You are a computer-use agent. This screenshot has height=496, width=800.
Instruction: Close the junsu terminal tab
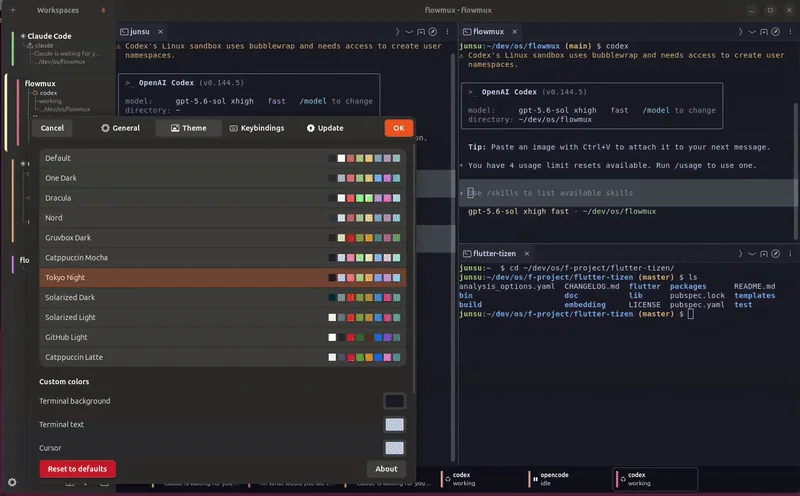coord(160,32)
